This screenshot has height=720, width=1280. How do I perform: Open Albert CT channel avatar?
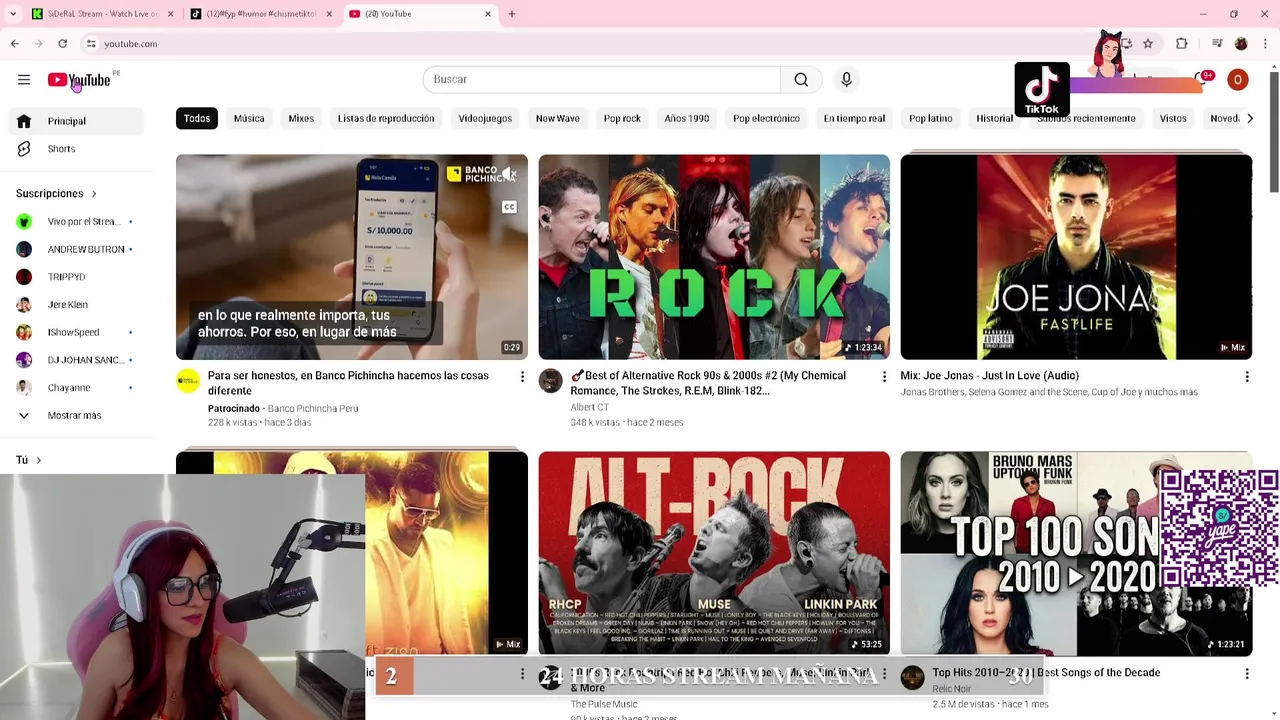coord(550,381)
